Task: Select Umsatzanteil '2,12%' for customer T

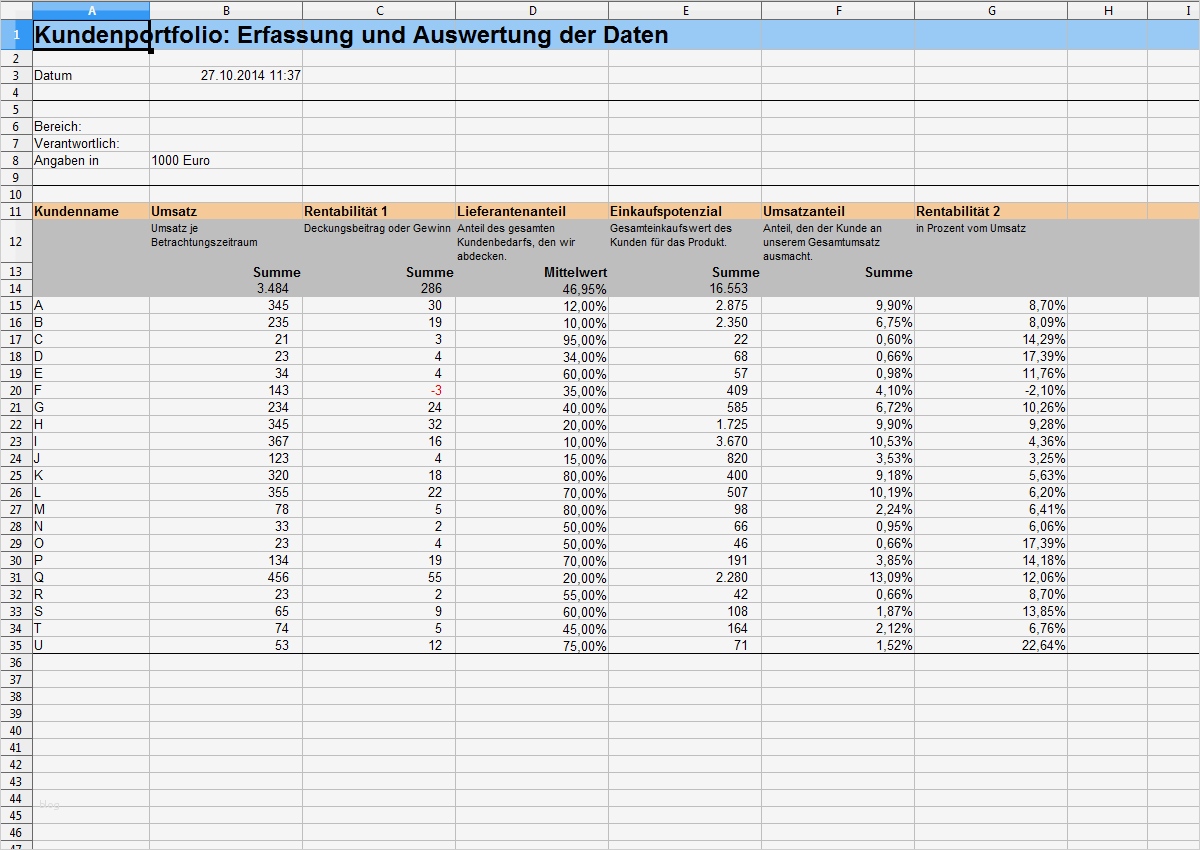Action: point(838,628)
